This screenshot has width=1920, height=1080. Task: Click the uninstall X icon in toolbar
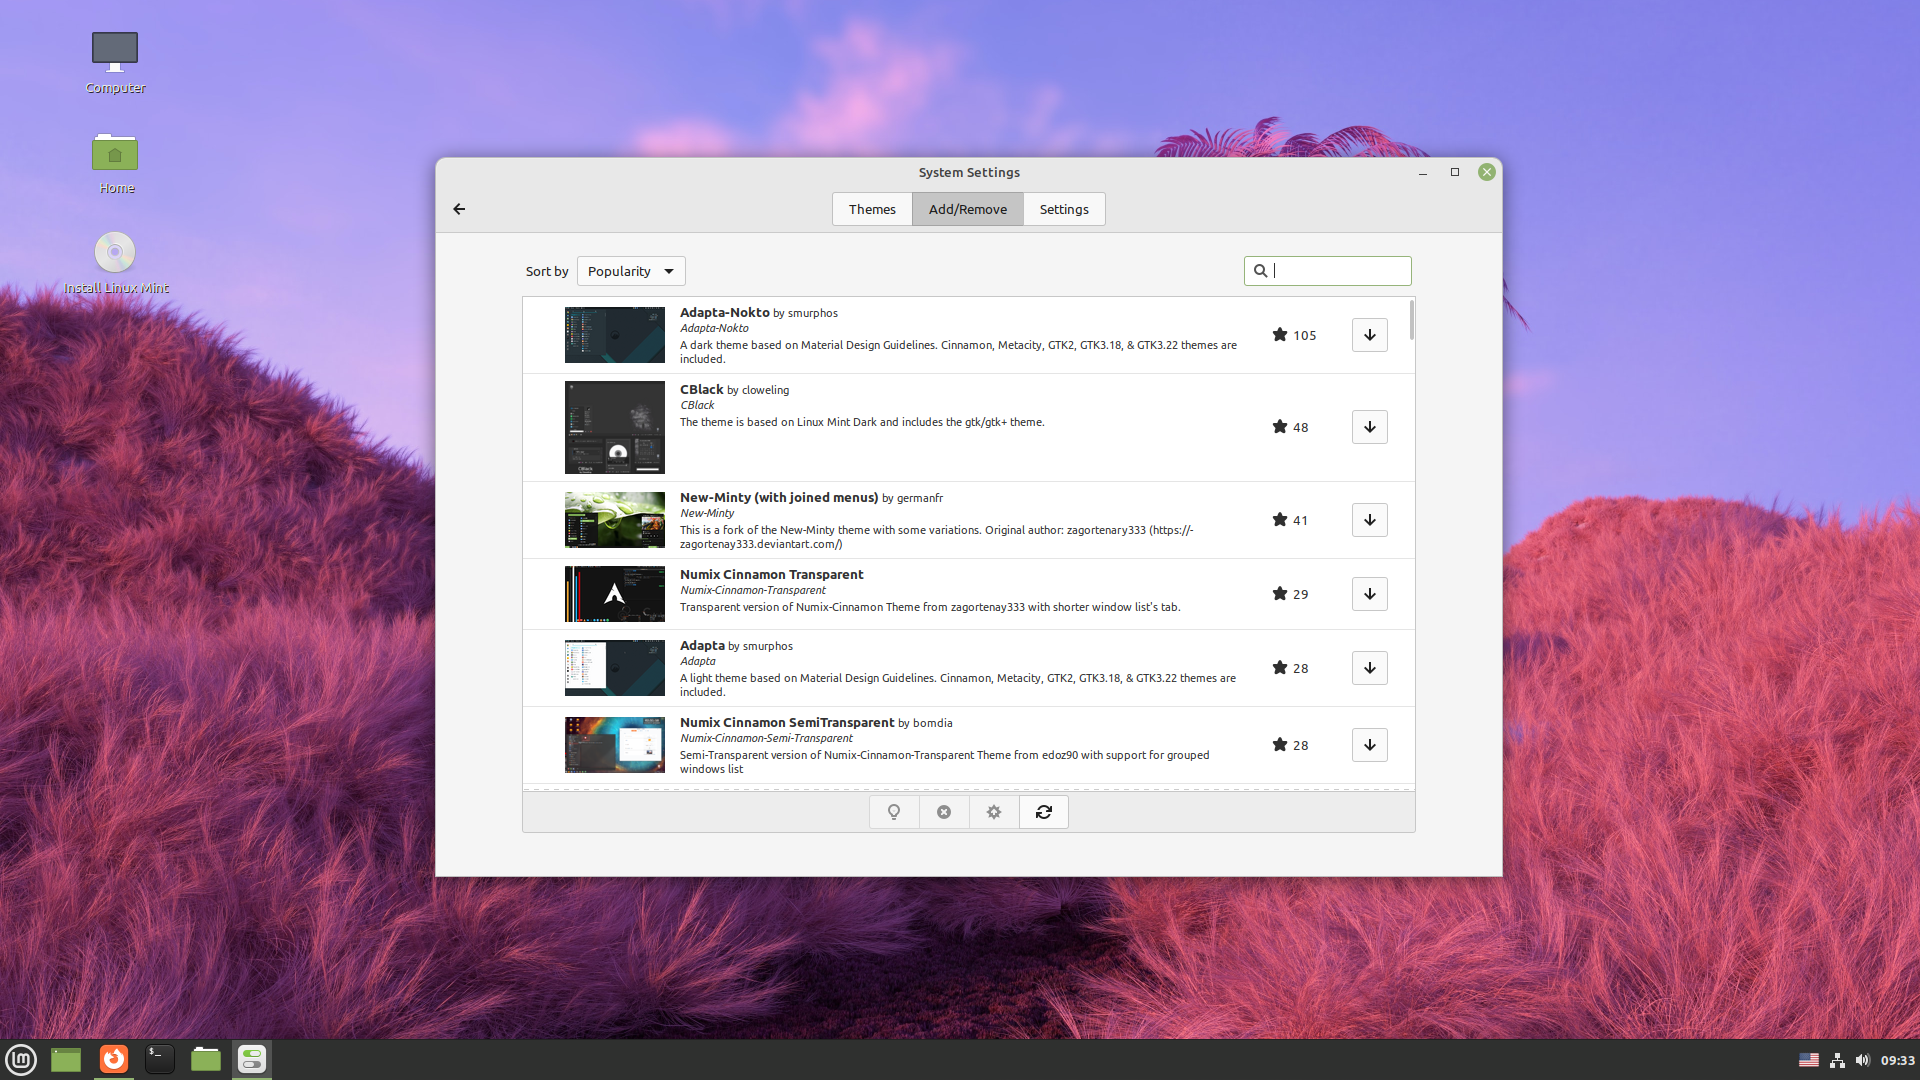(944, 812)
